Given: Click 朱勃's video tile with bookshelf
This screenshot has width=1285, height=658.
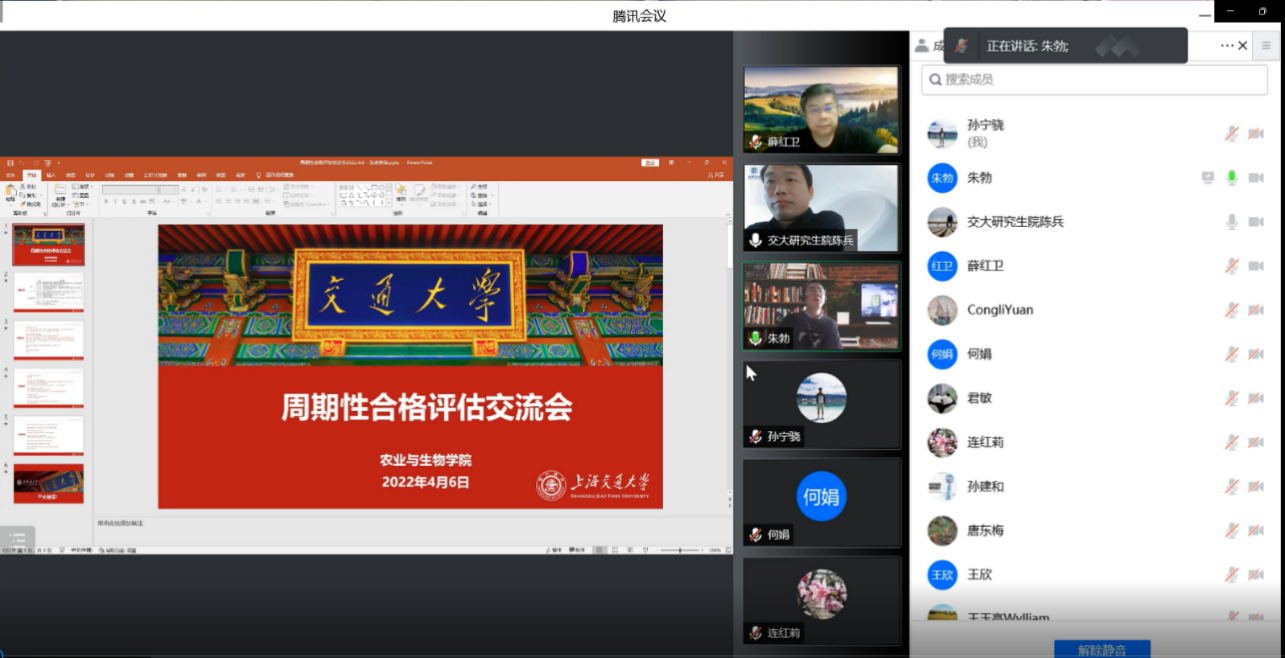Looking at the screenshot, I should 821,306.
